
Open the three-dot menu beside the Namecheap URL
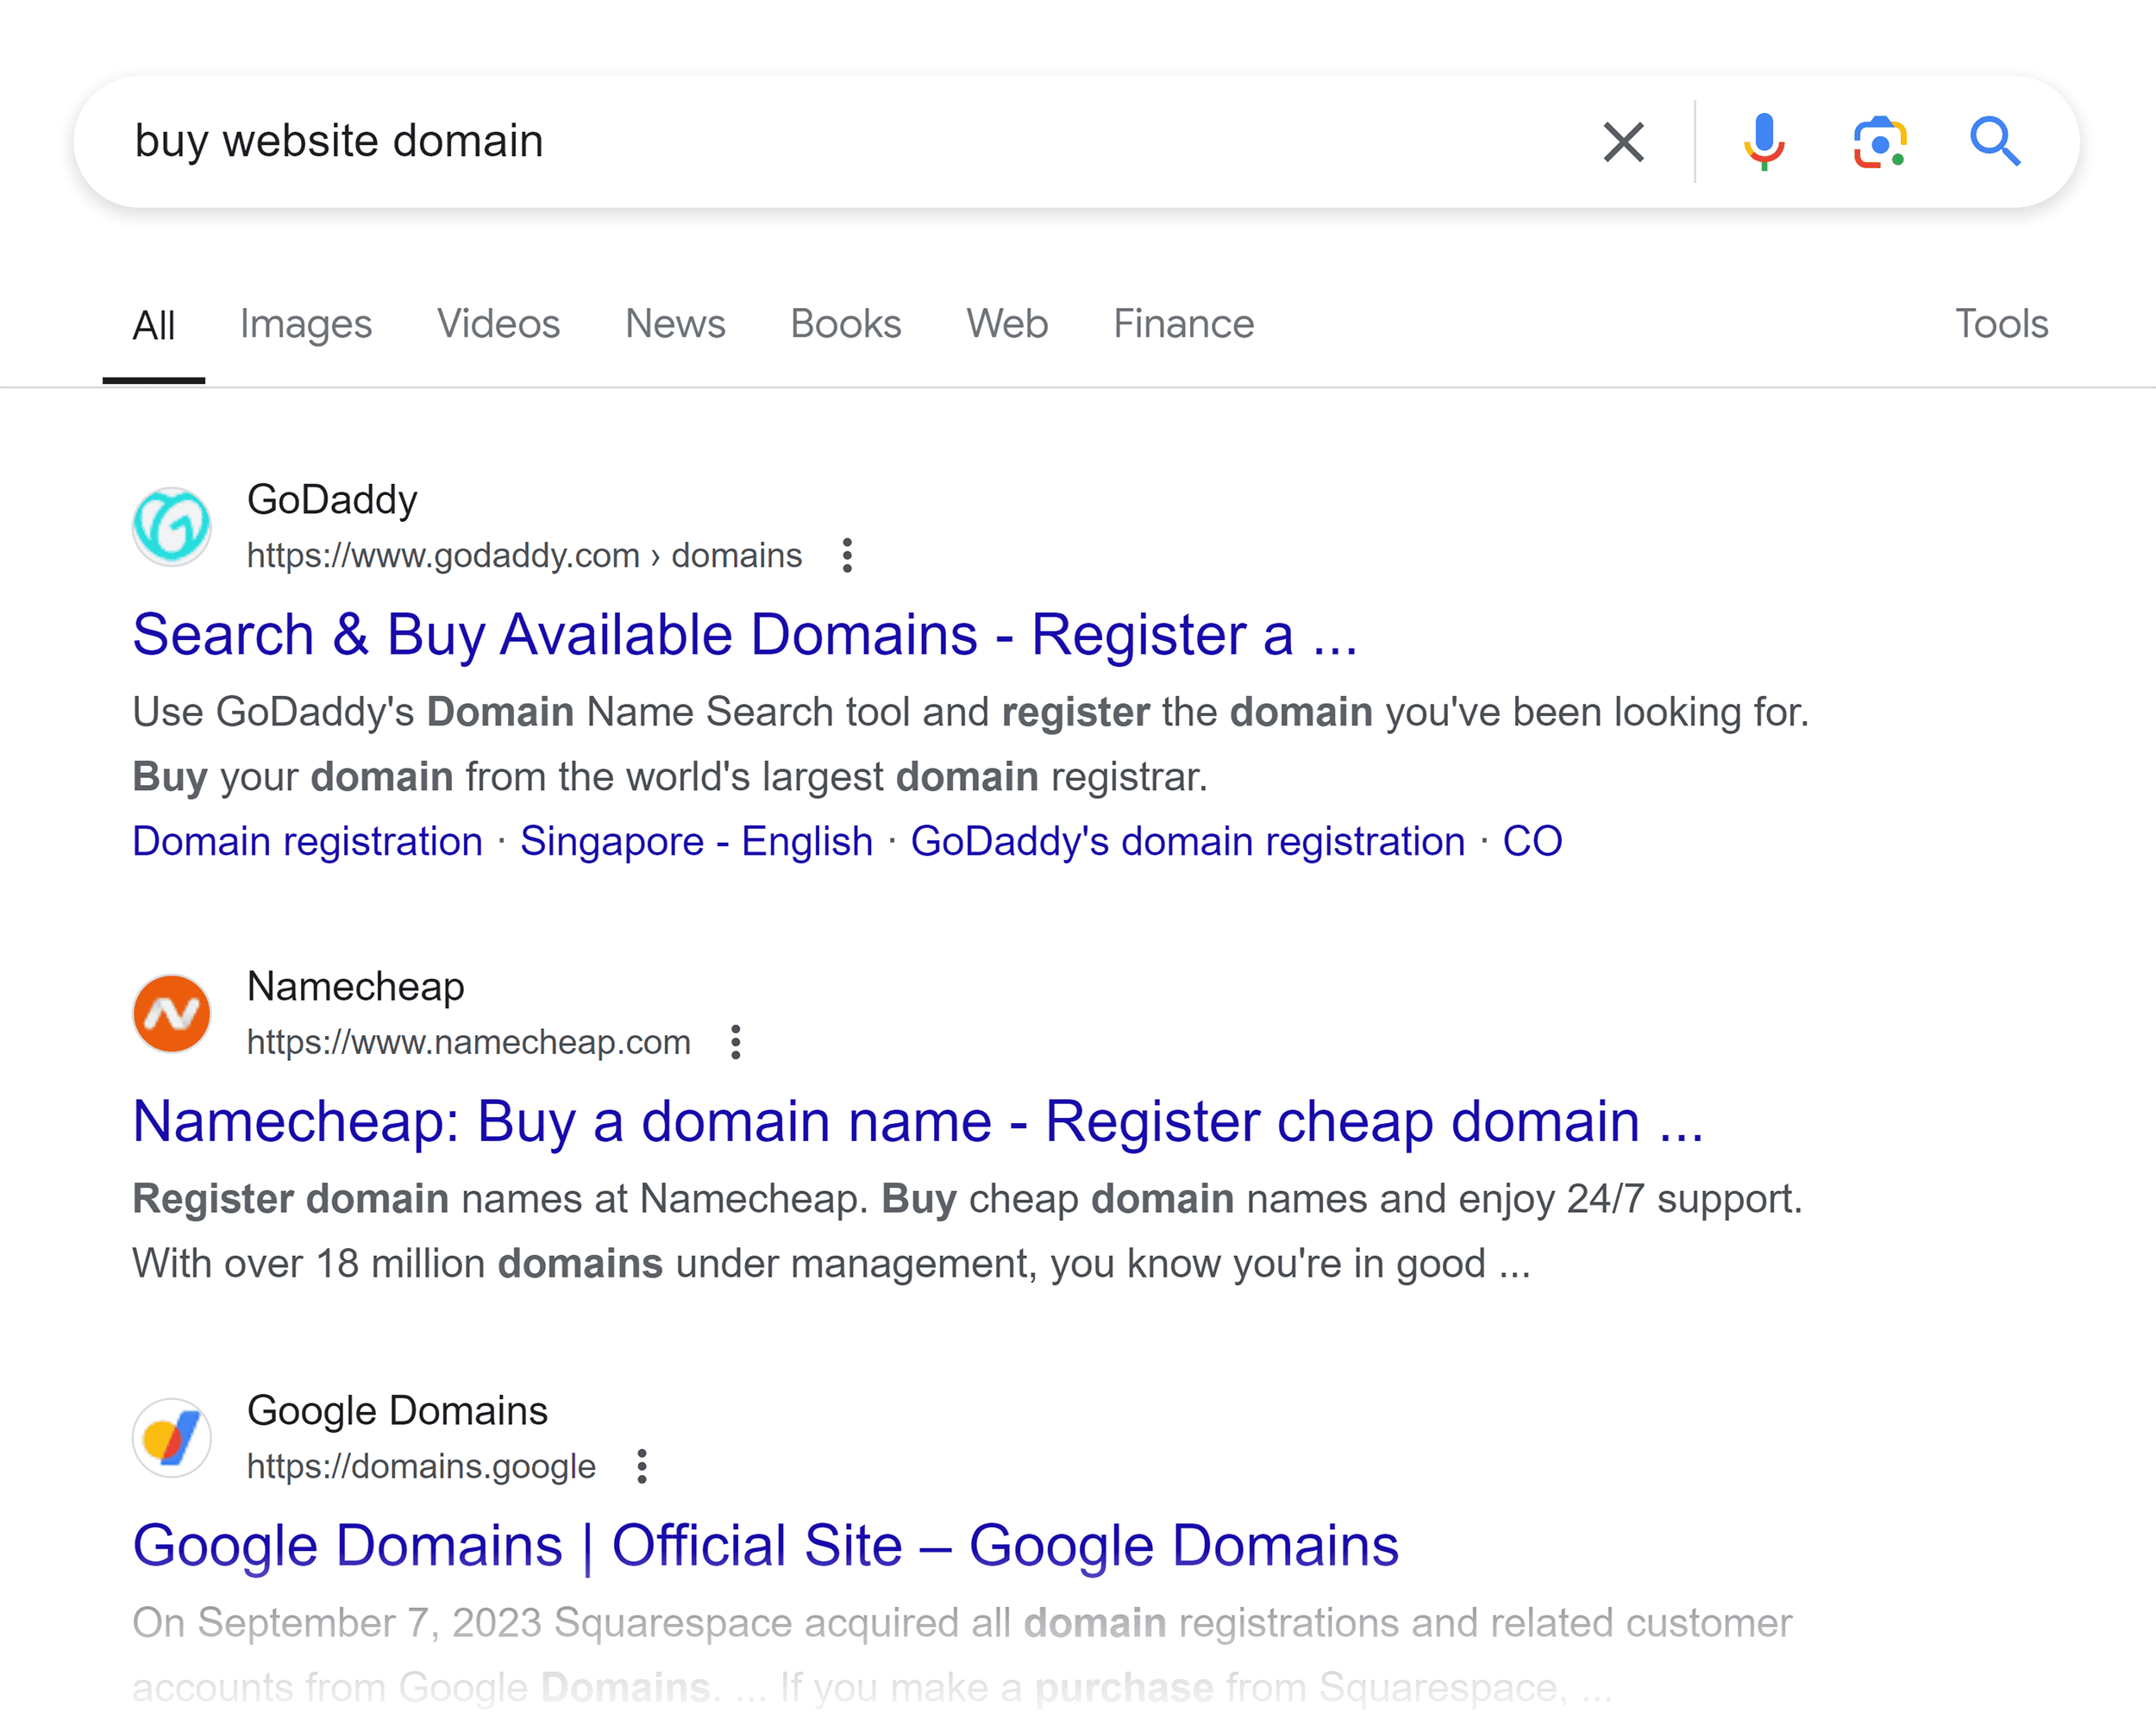tap(736, 1042)
